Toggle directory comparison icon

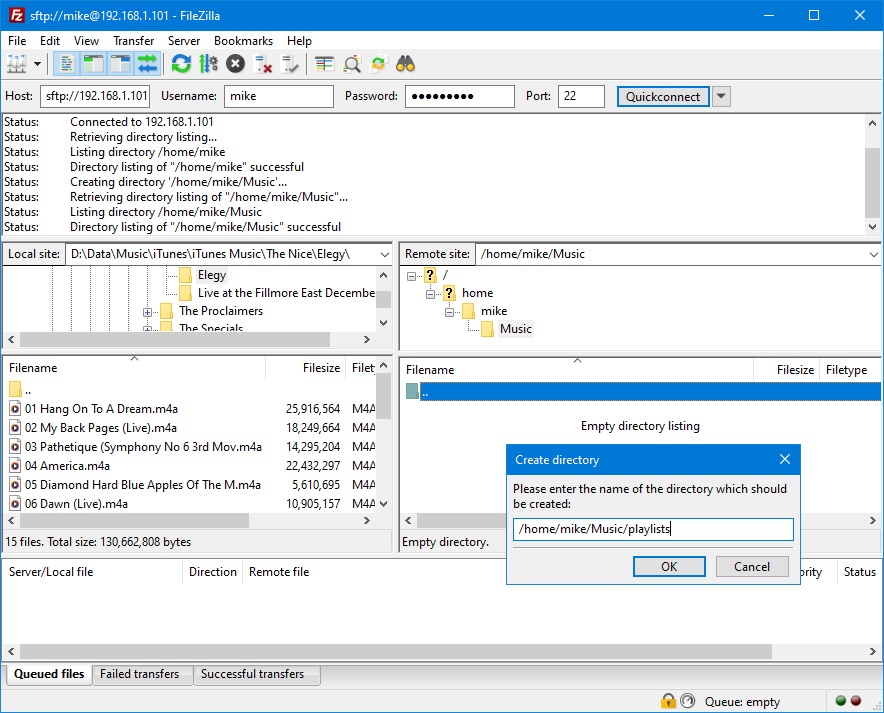coord(352,64)
